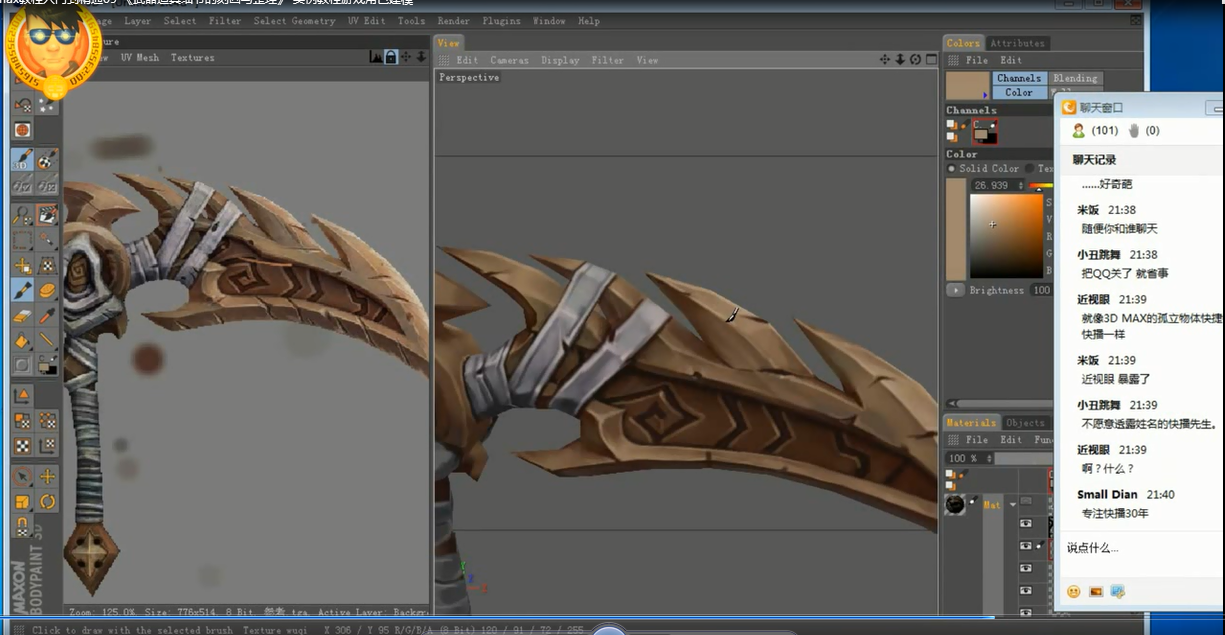Click the rotate icon in Perspective view header
Screen dimensions: 1225x635
[x=914, y=60]
